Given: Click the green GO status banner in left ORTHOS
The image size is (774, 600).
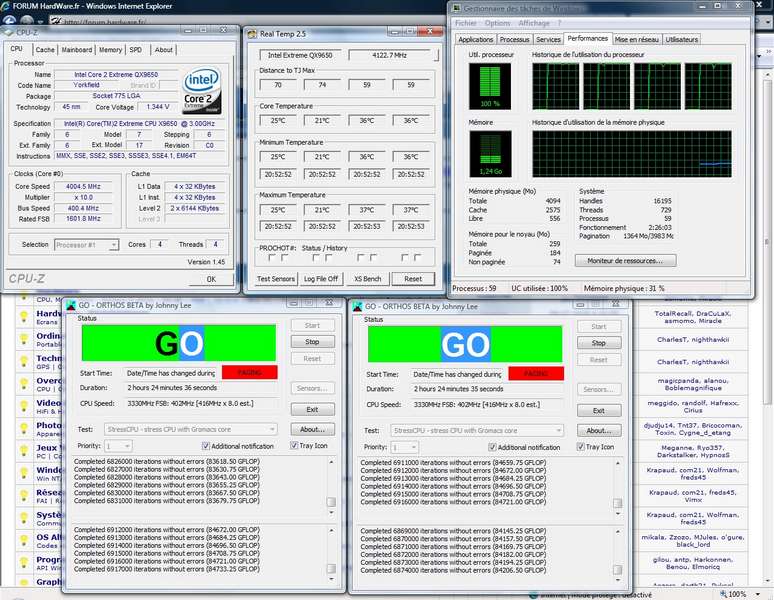Looking at the screenshot, I should [x=179, y=343].
